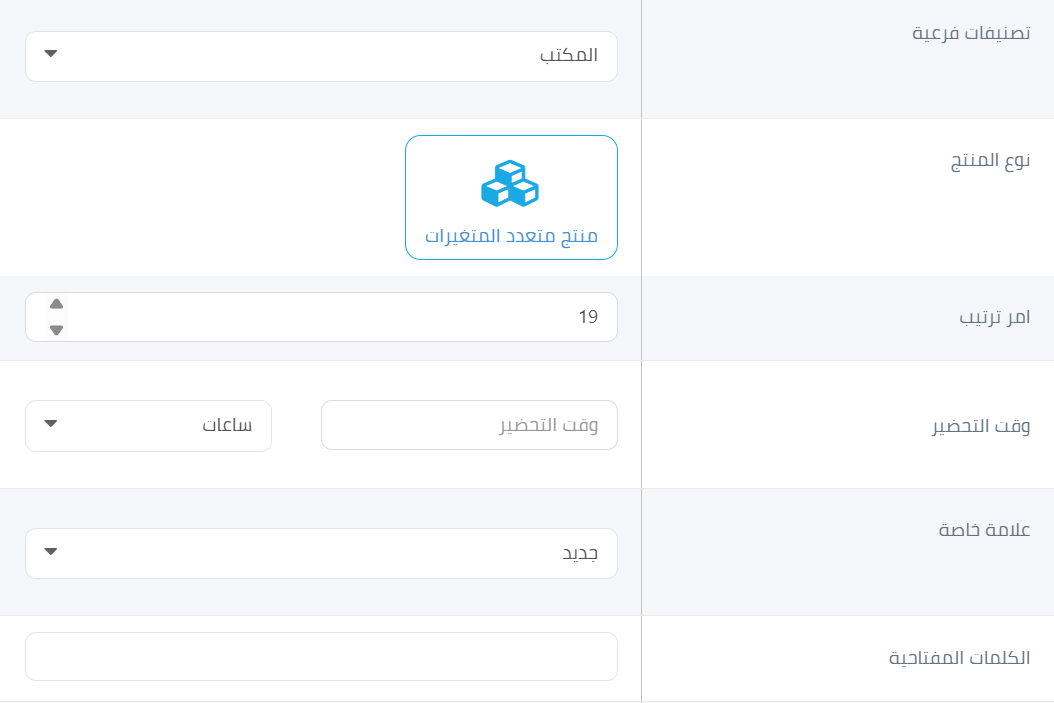Click the نوع المنتج field label
The width and height of the screenshot is (1054, 703).
(990, 161)
